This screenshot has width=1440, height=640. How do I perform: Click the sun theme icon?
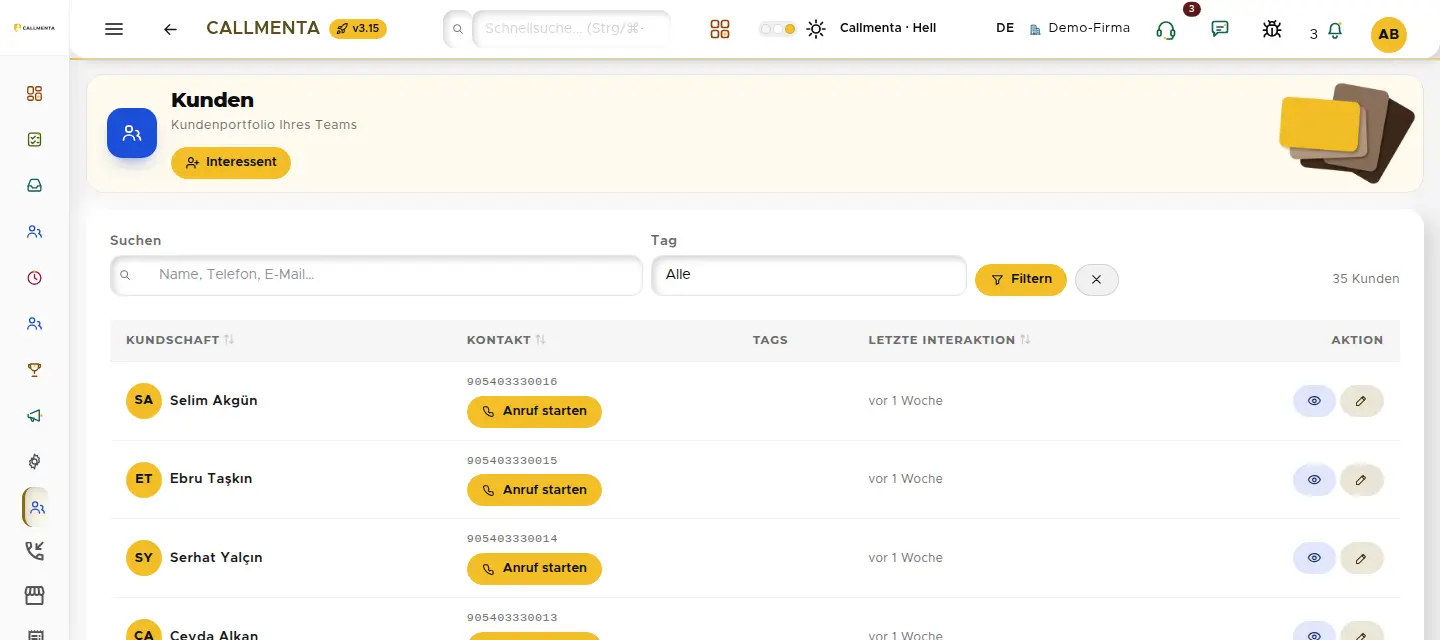(816, 29)
